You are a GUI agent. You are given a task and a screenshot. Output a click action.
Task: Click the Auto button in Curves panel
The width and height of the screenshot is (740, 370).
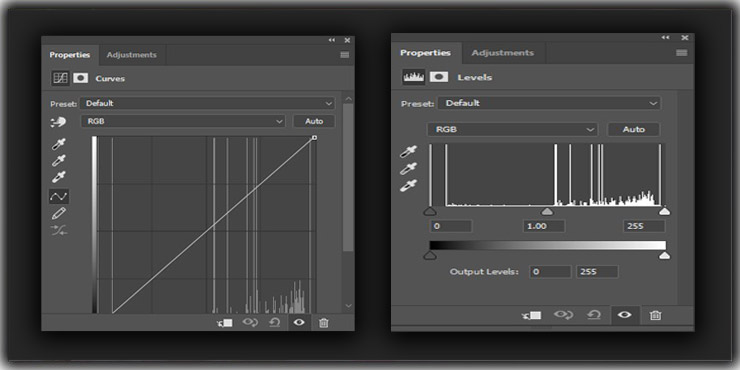tap(314, 121)
